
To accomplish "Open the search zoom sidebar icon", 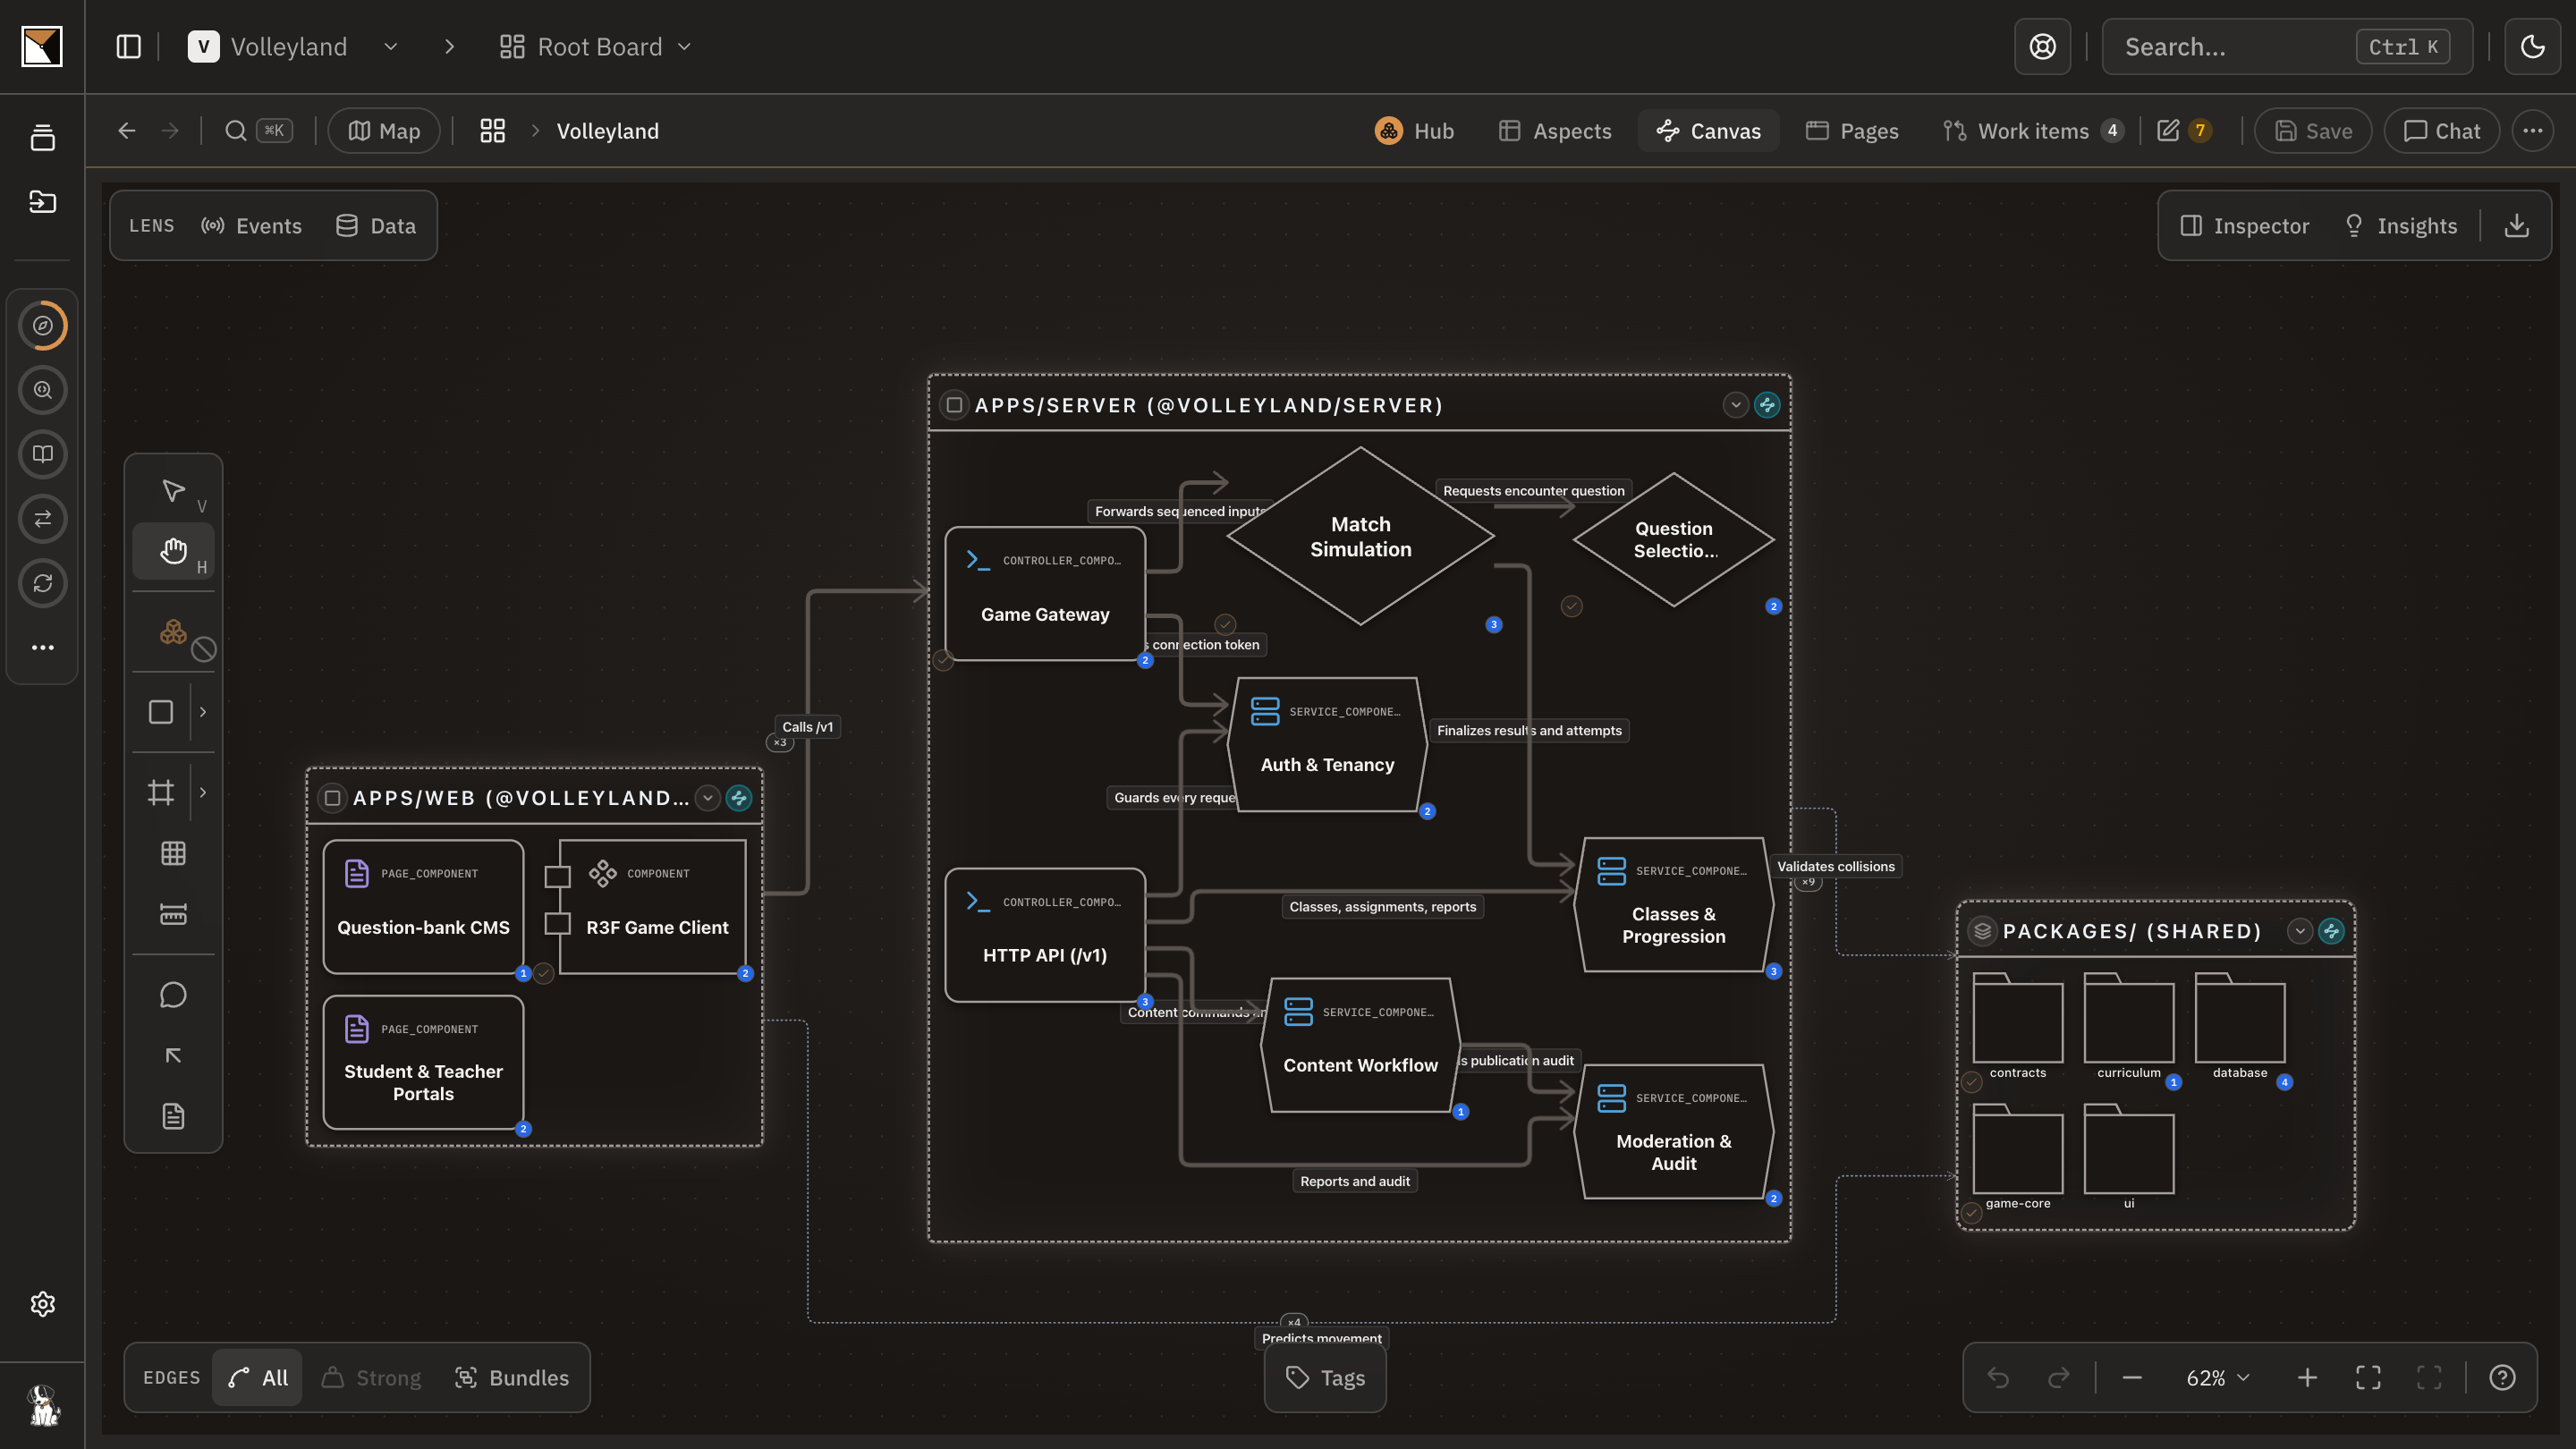I will point(43,390).
